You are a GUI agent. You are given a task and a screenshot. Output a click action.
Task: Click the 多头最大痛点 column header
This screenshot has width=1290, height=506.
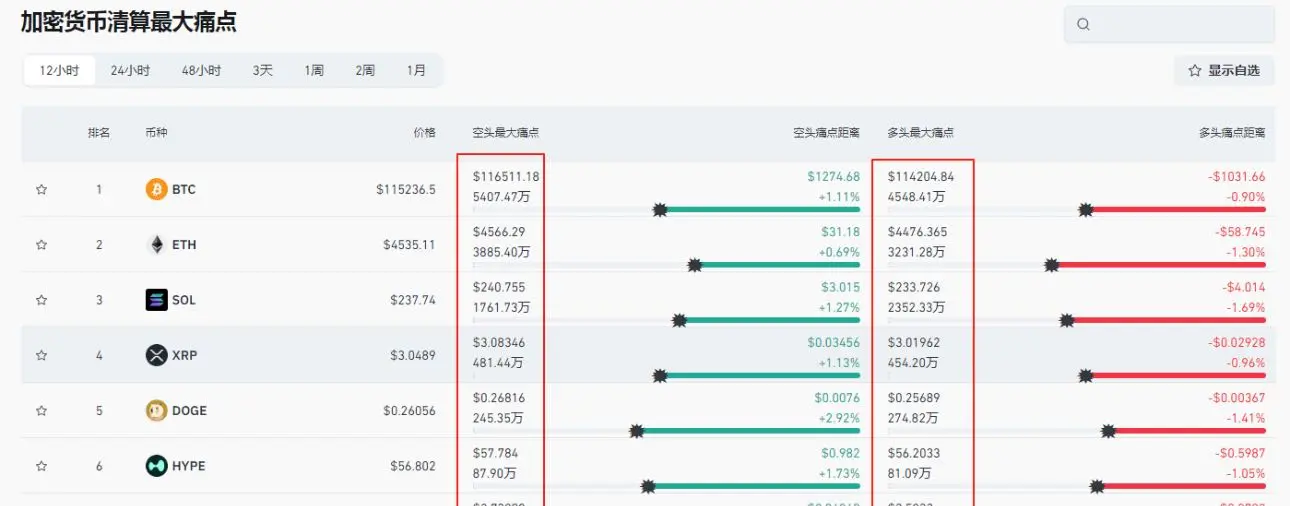pos(920,132)
